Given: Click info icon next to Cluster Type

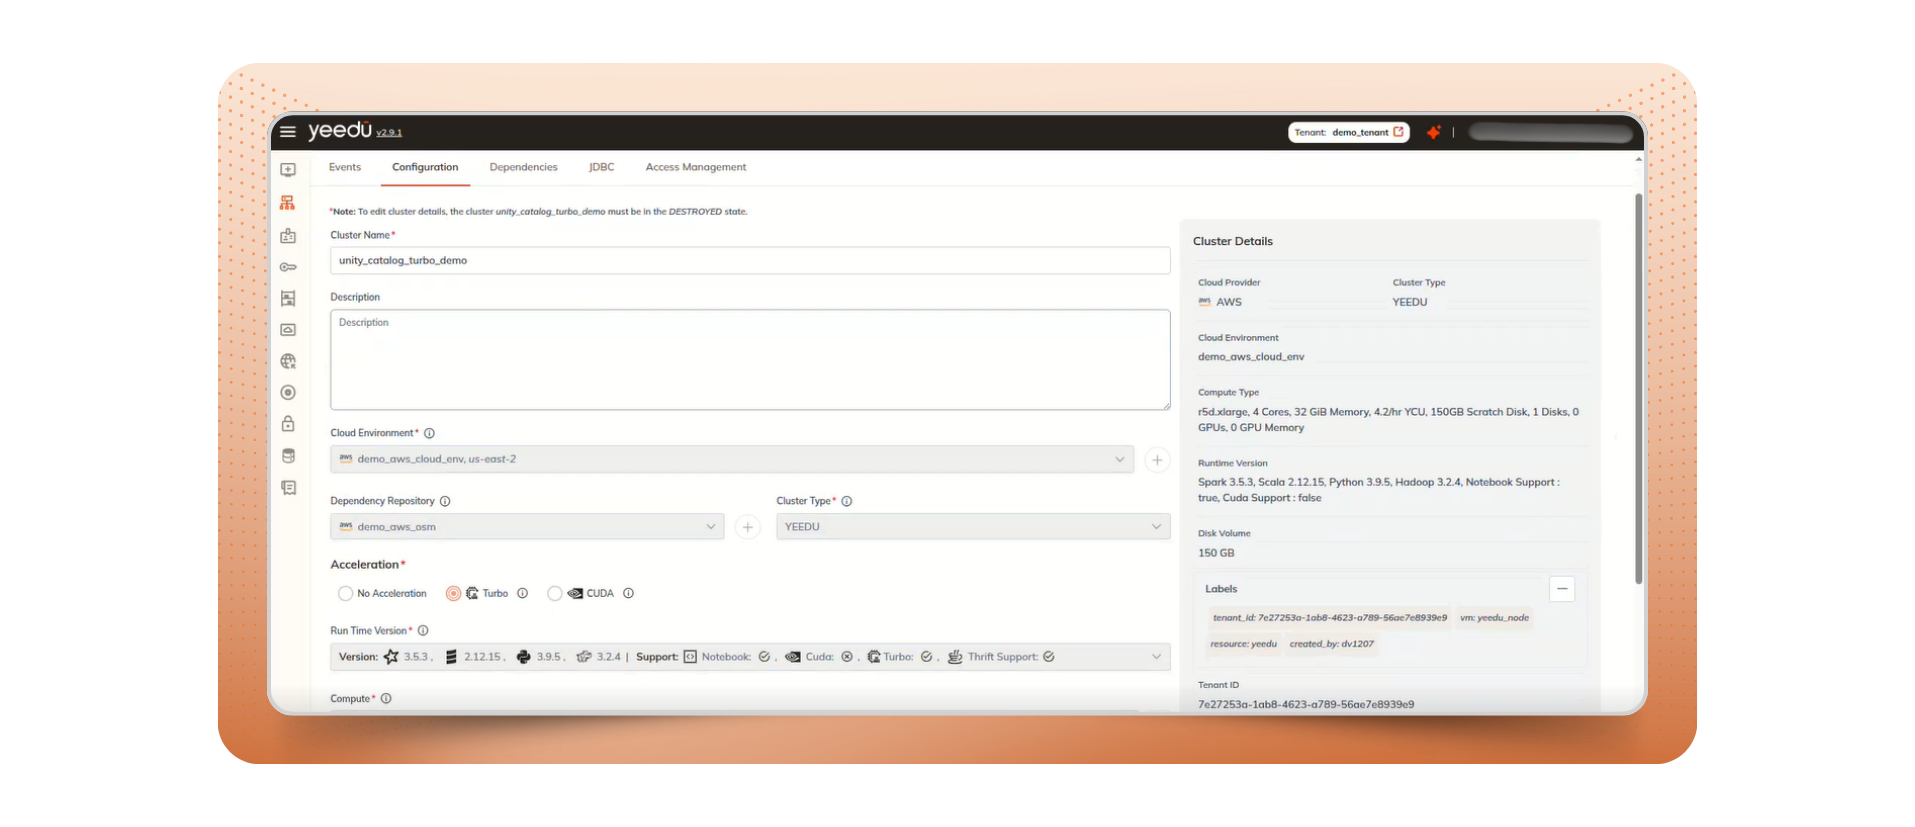Looking at the screenshot, I should coord(846,501).
